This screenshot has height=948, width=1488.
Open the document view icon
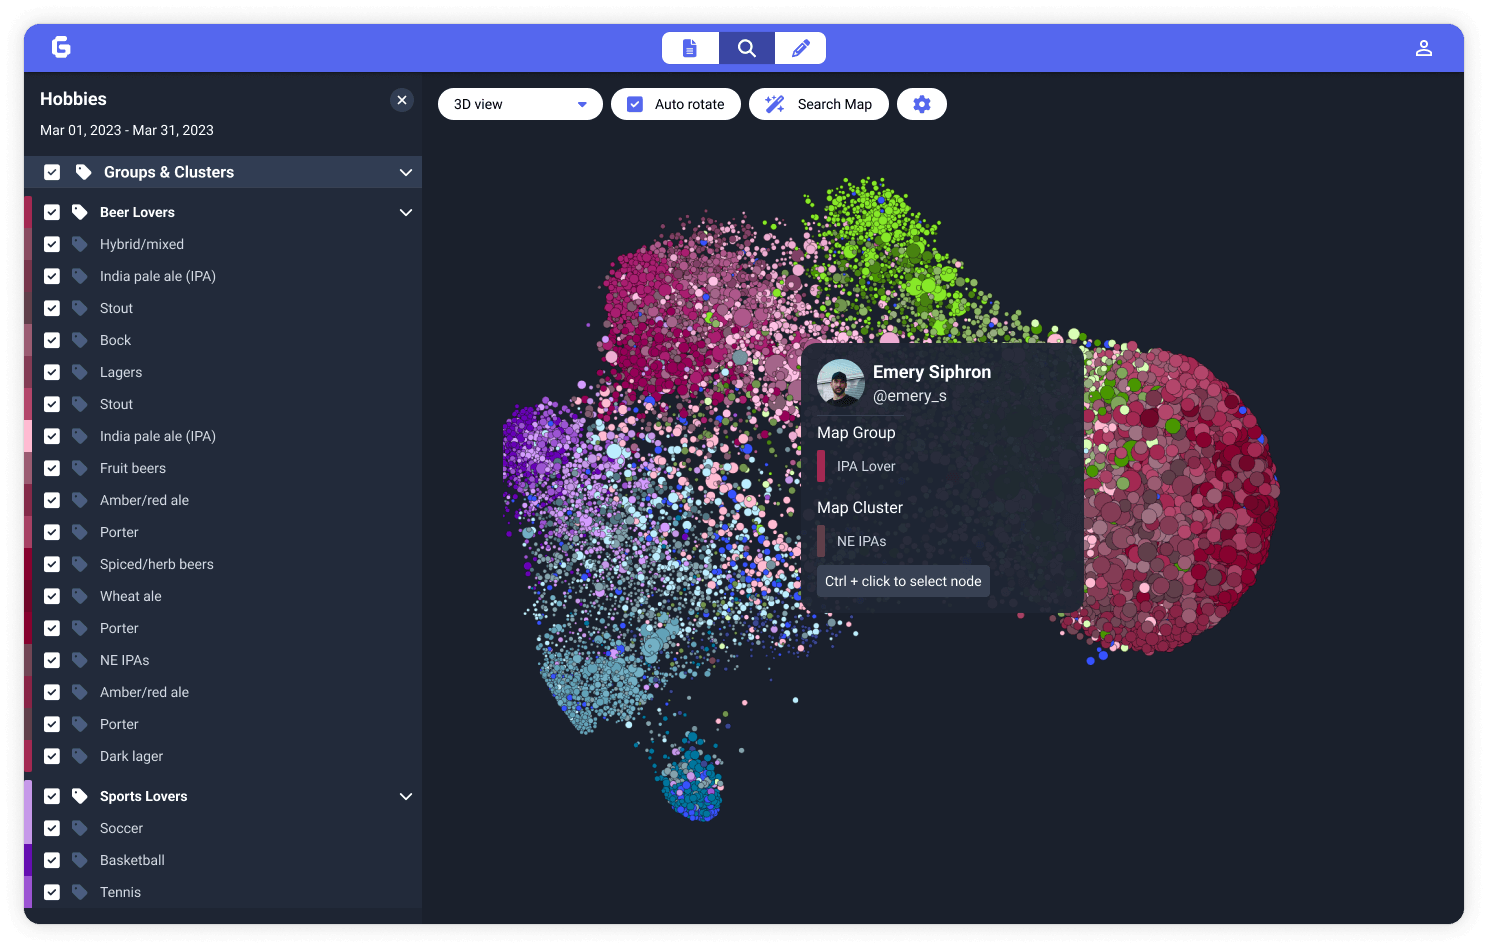click(690, 48)
